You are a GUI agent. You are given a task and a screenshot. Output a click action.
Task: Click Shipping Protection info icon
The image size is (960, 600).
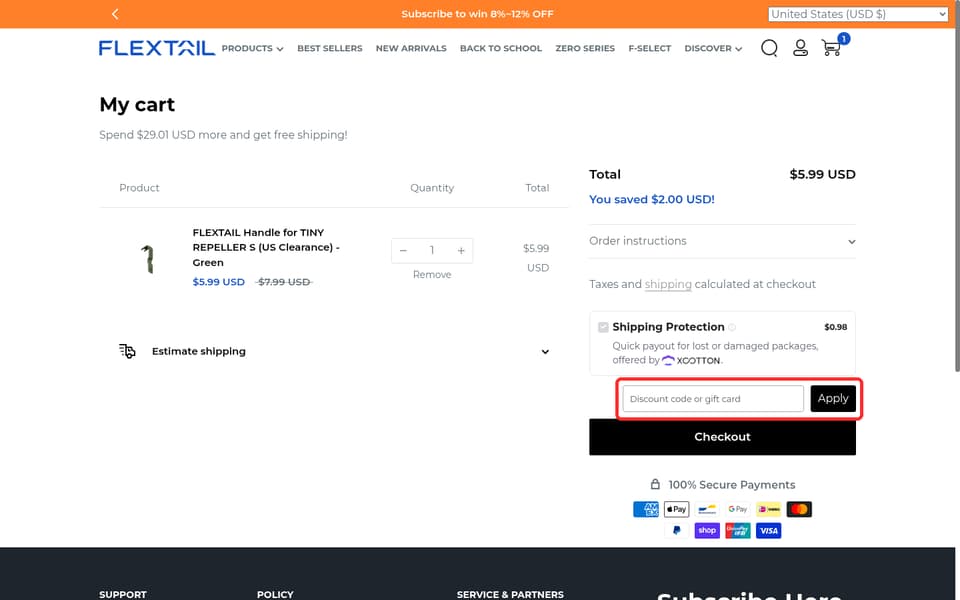(732, 327)
